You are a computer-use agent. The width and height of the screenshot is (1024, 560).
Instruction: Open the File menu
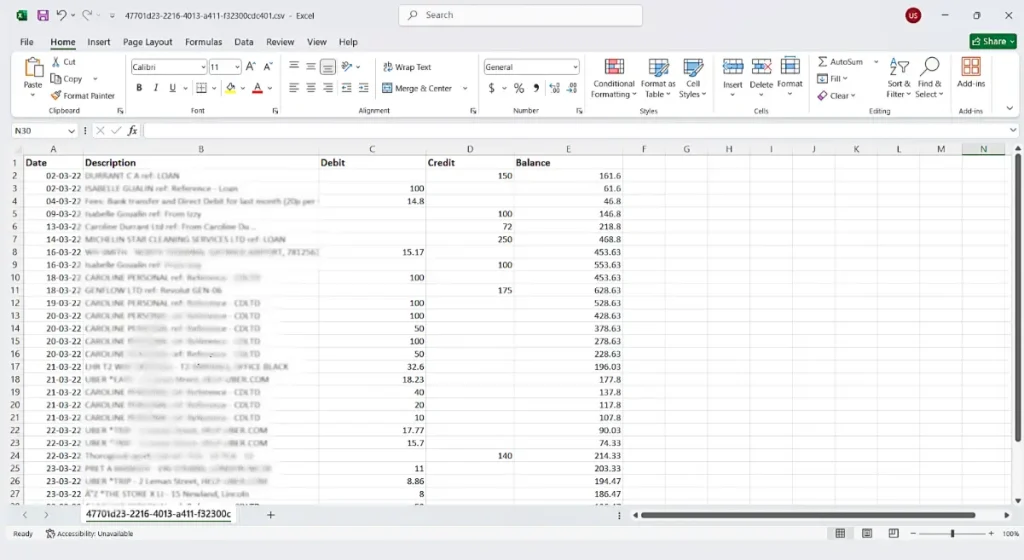(x=27, y=42)
